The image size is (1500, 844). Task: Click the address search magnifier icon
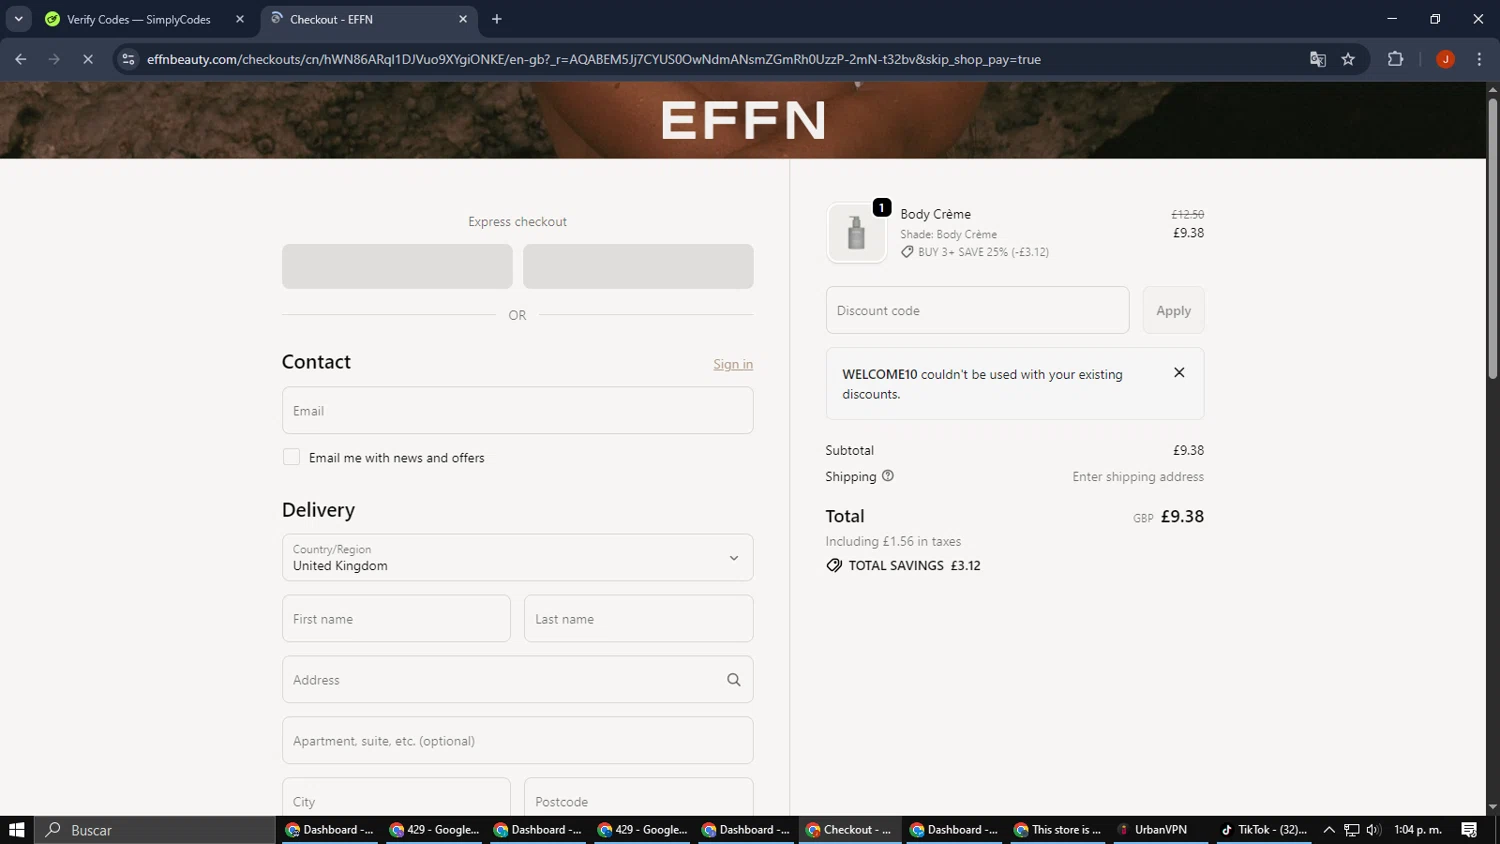click(733, 679)
